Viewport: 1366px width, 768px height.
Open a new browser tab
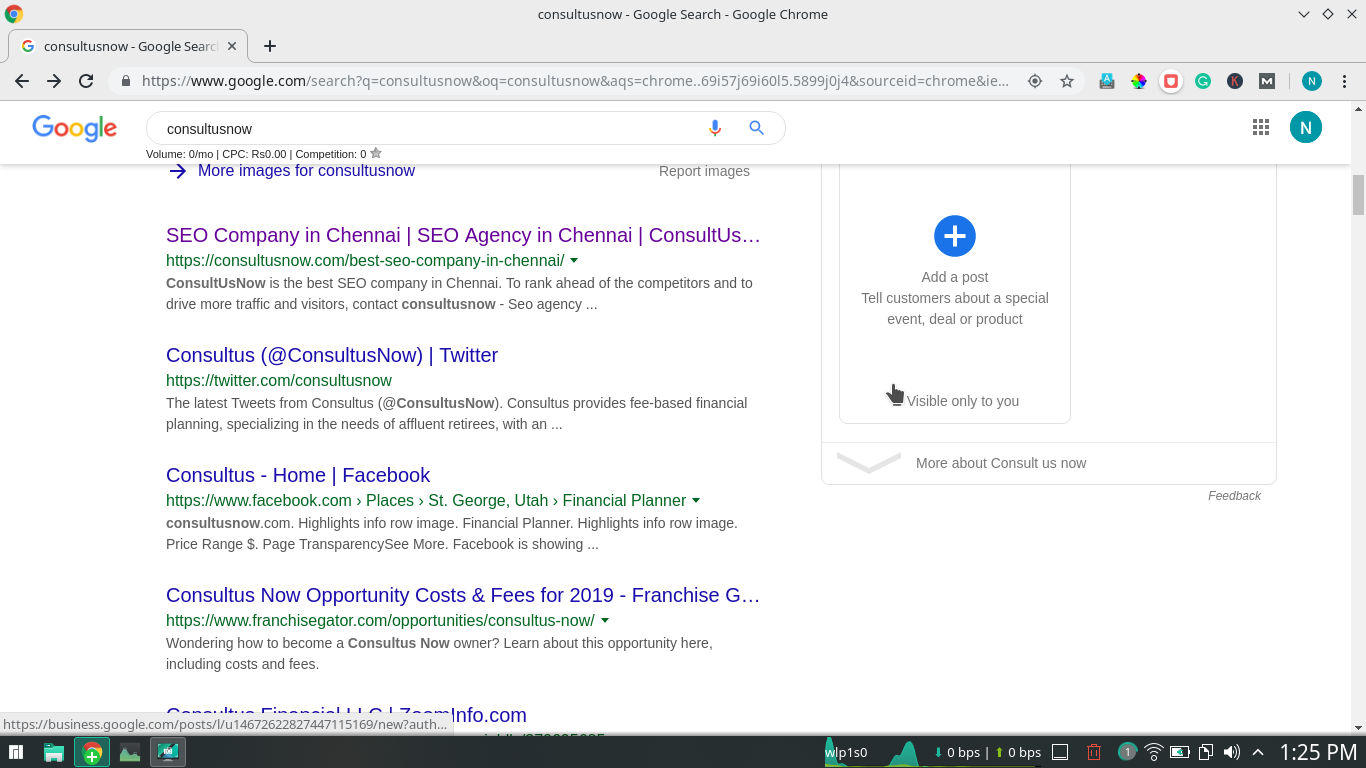point(270,46)
